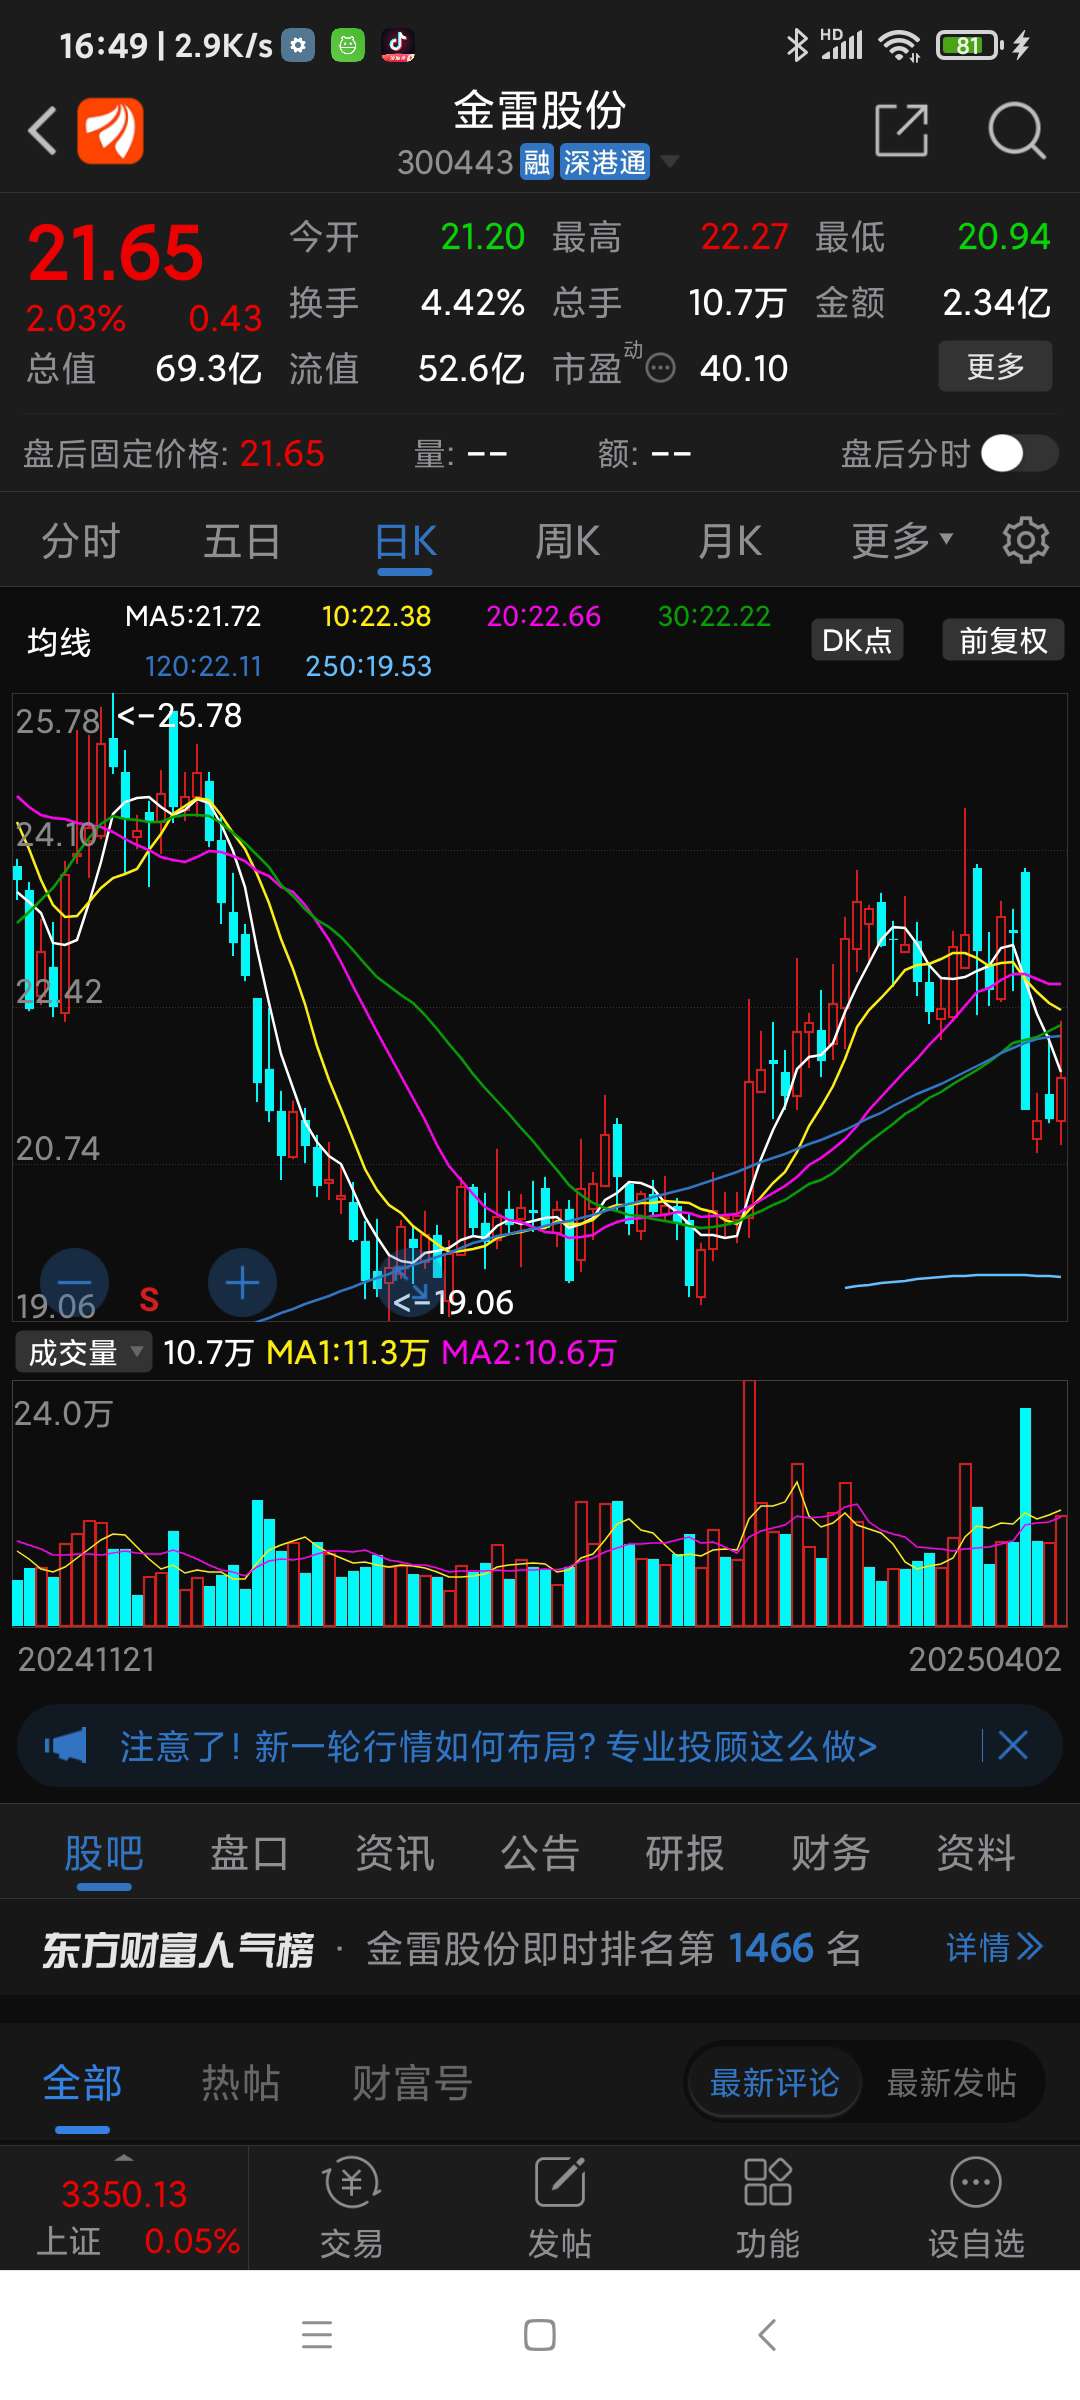Viewport: 1080px width, 2400px height.
Task: Tap the MA5:21.72 value
Action: pyautogui.click(x=193, y=616)
